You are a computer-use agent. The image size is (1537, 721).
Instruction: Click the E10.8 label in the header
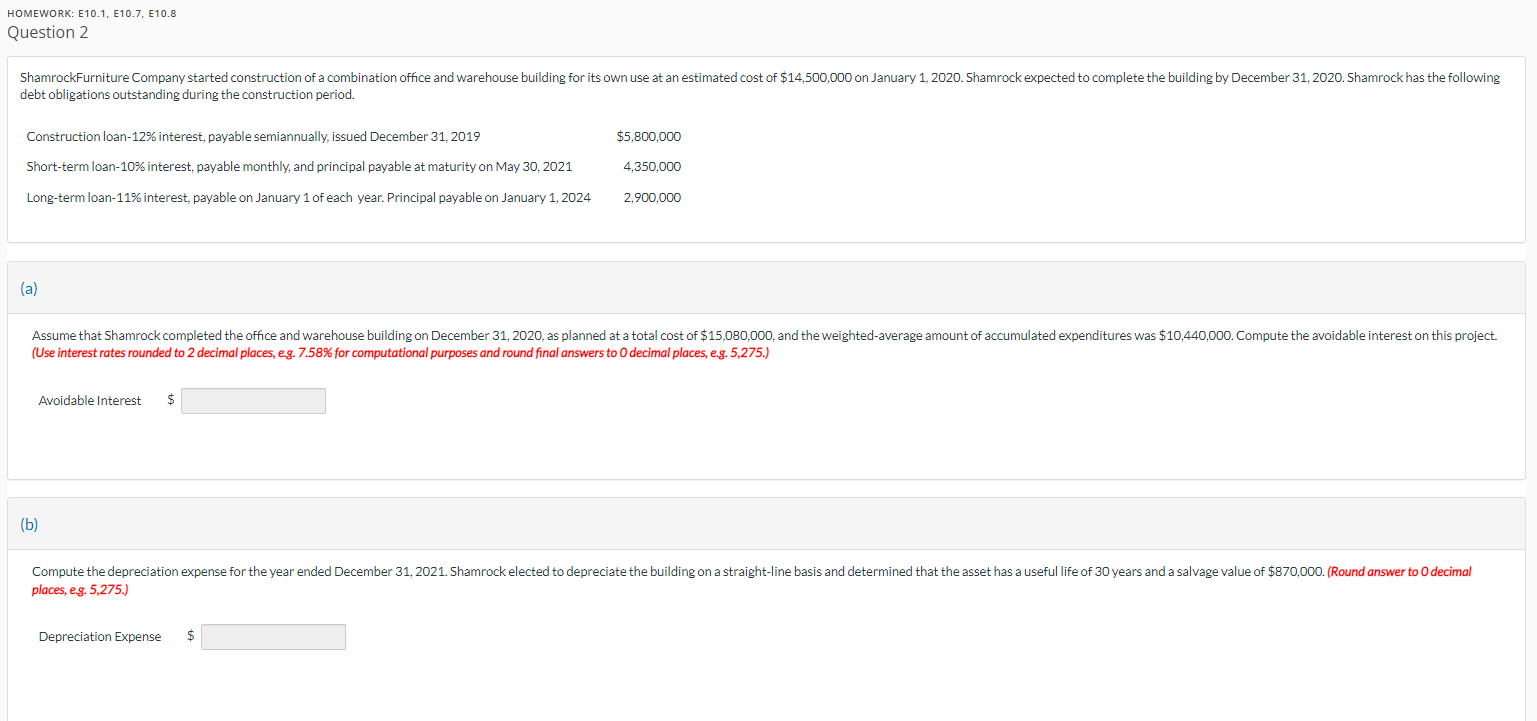[162, 13]
